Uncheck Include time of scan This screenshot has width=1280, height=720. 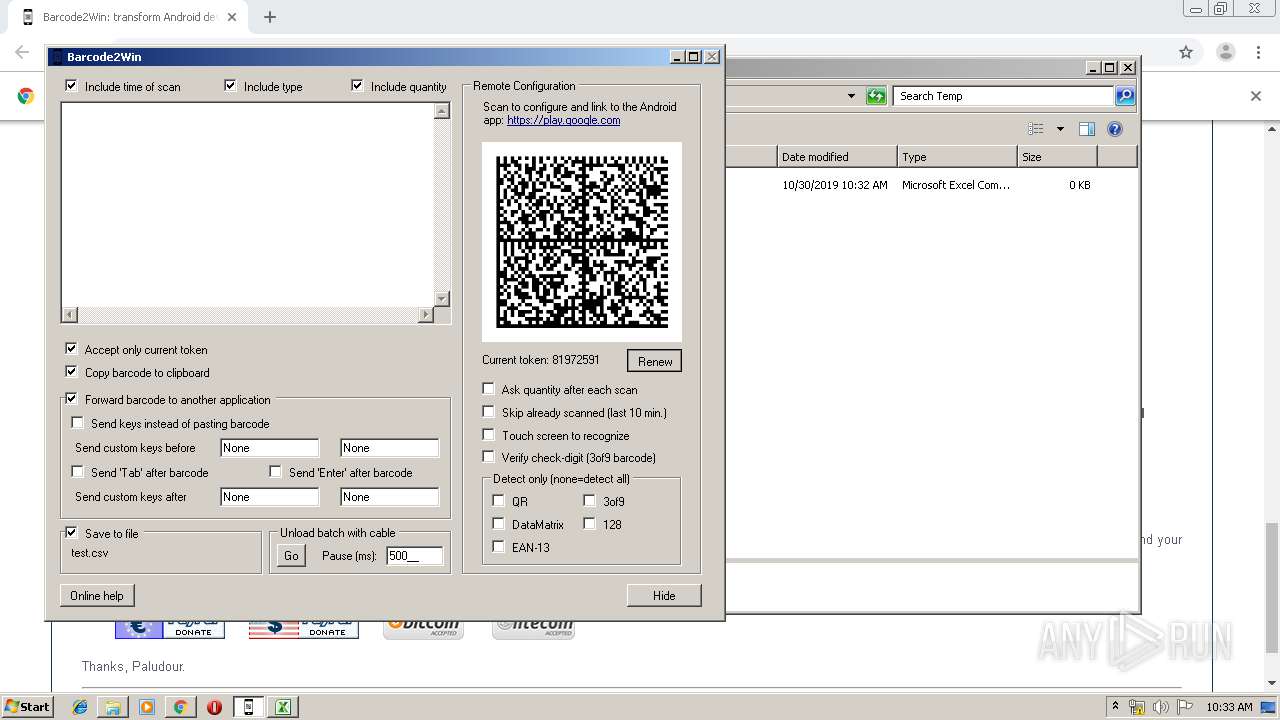pyautogui.click(x=71, y=86)
